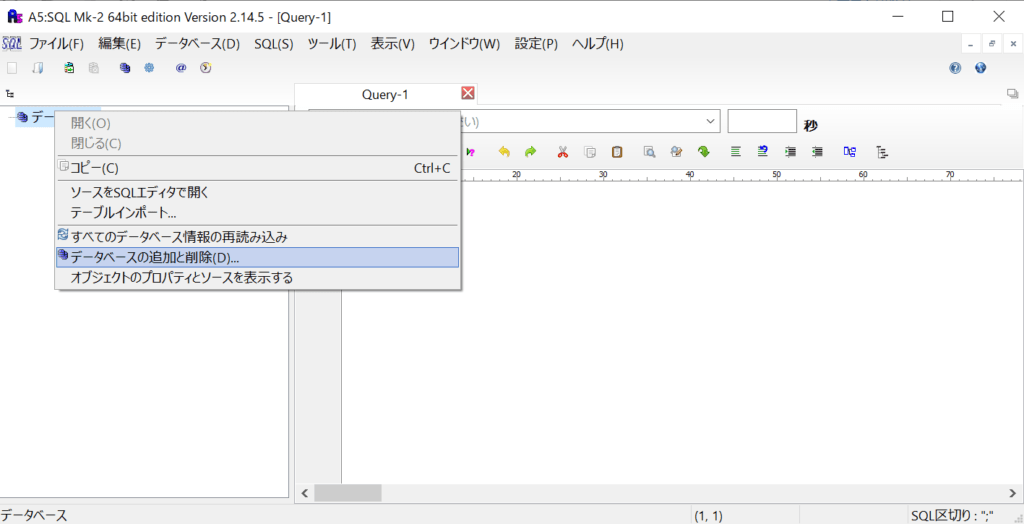Click the horizontal scrollbar left arrow
The width and height of the screenshot is (1024, 524).
pos(304,493)
